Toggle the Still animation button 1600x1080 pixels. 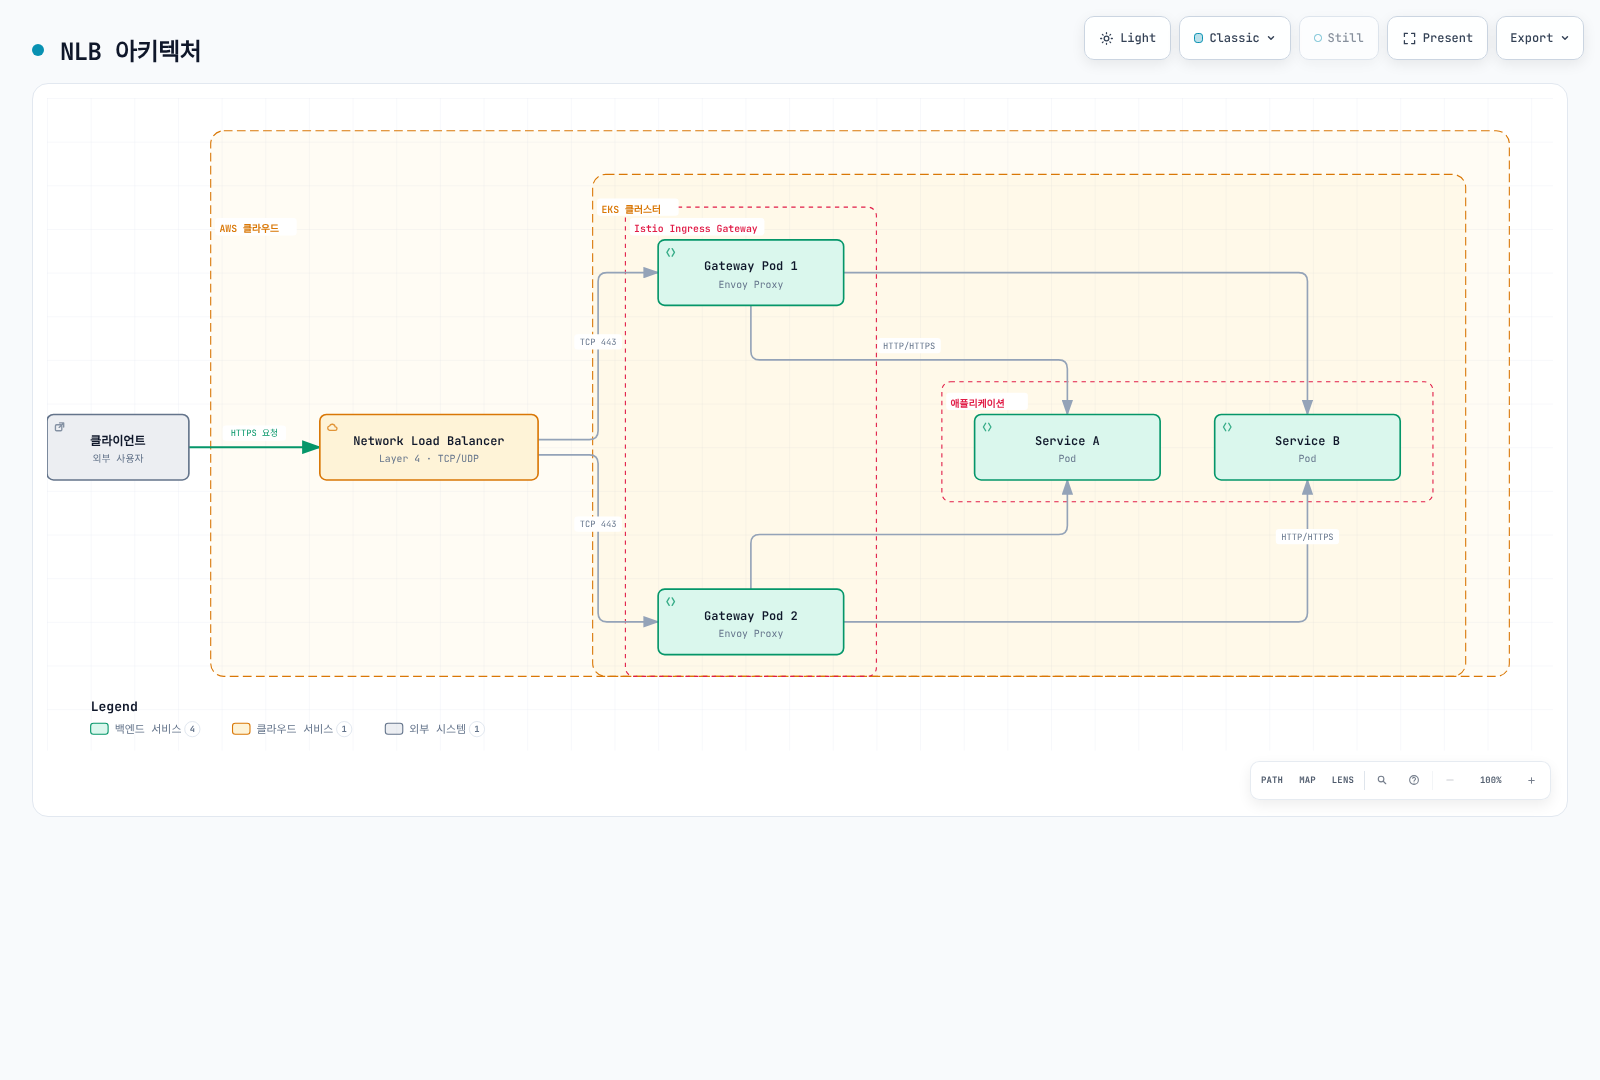[x=1339, y=38]
